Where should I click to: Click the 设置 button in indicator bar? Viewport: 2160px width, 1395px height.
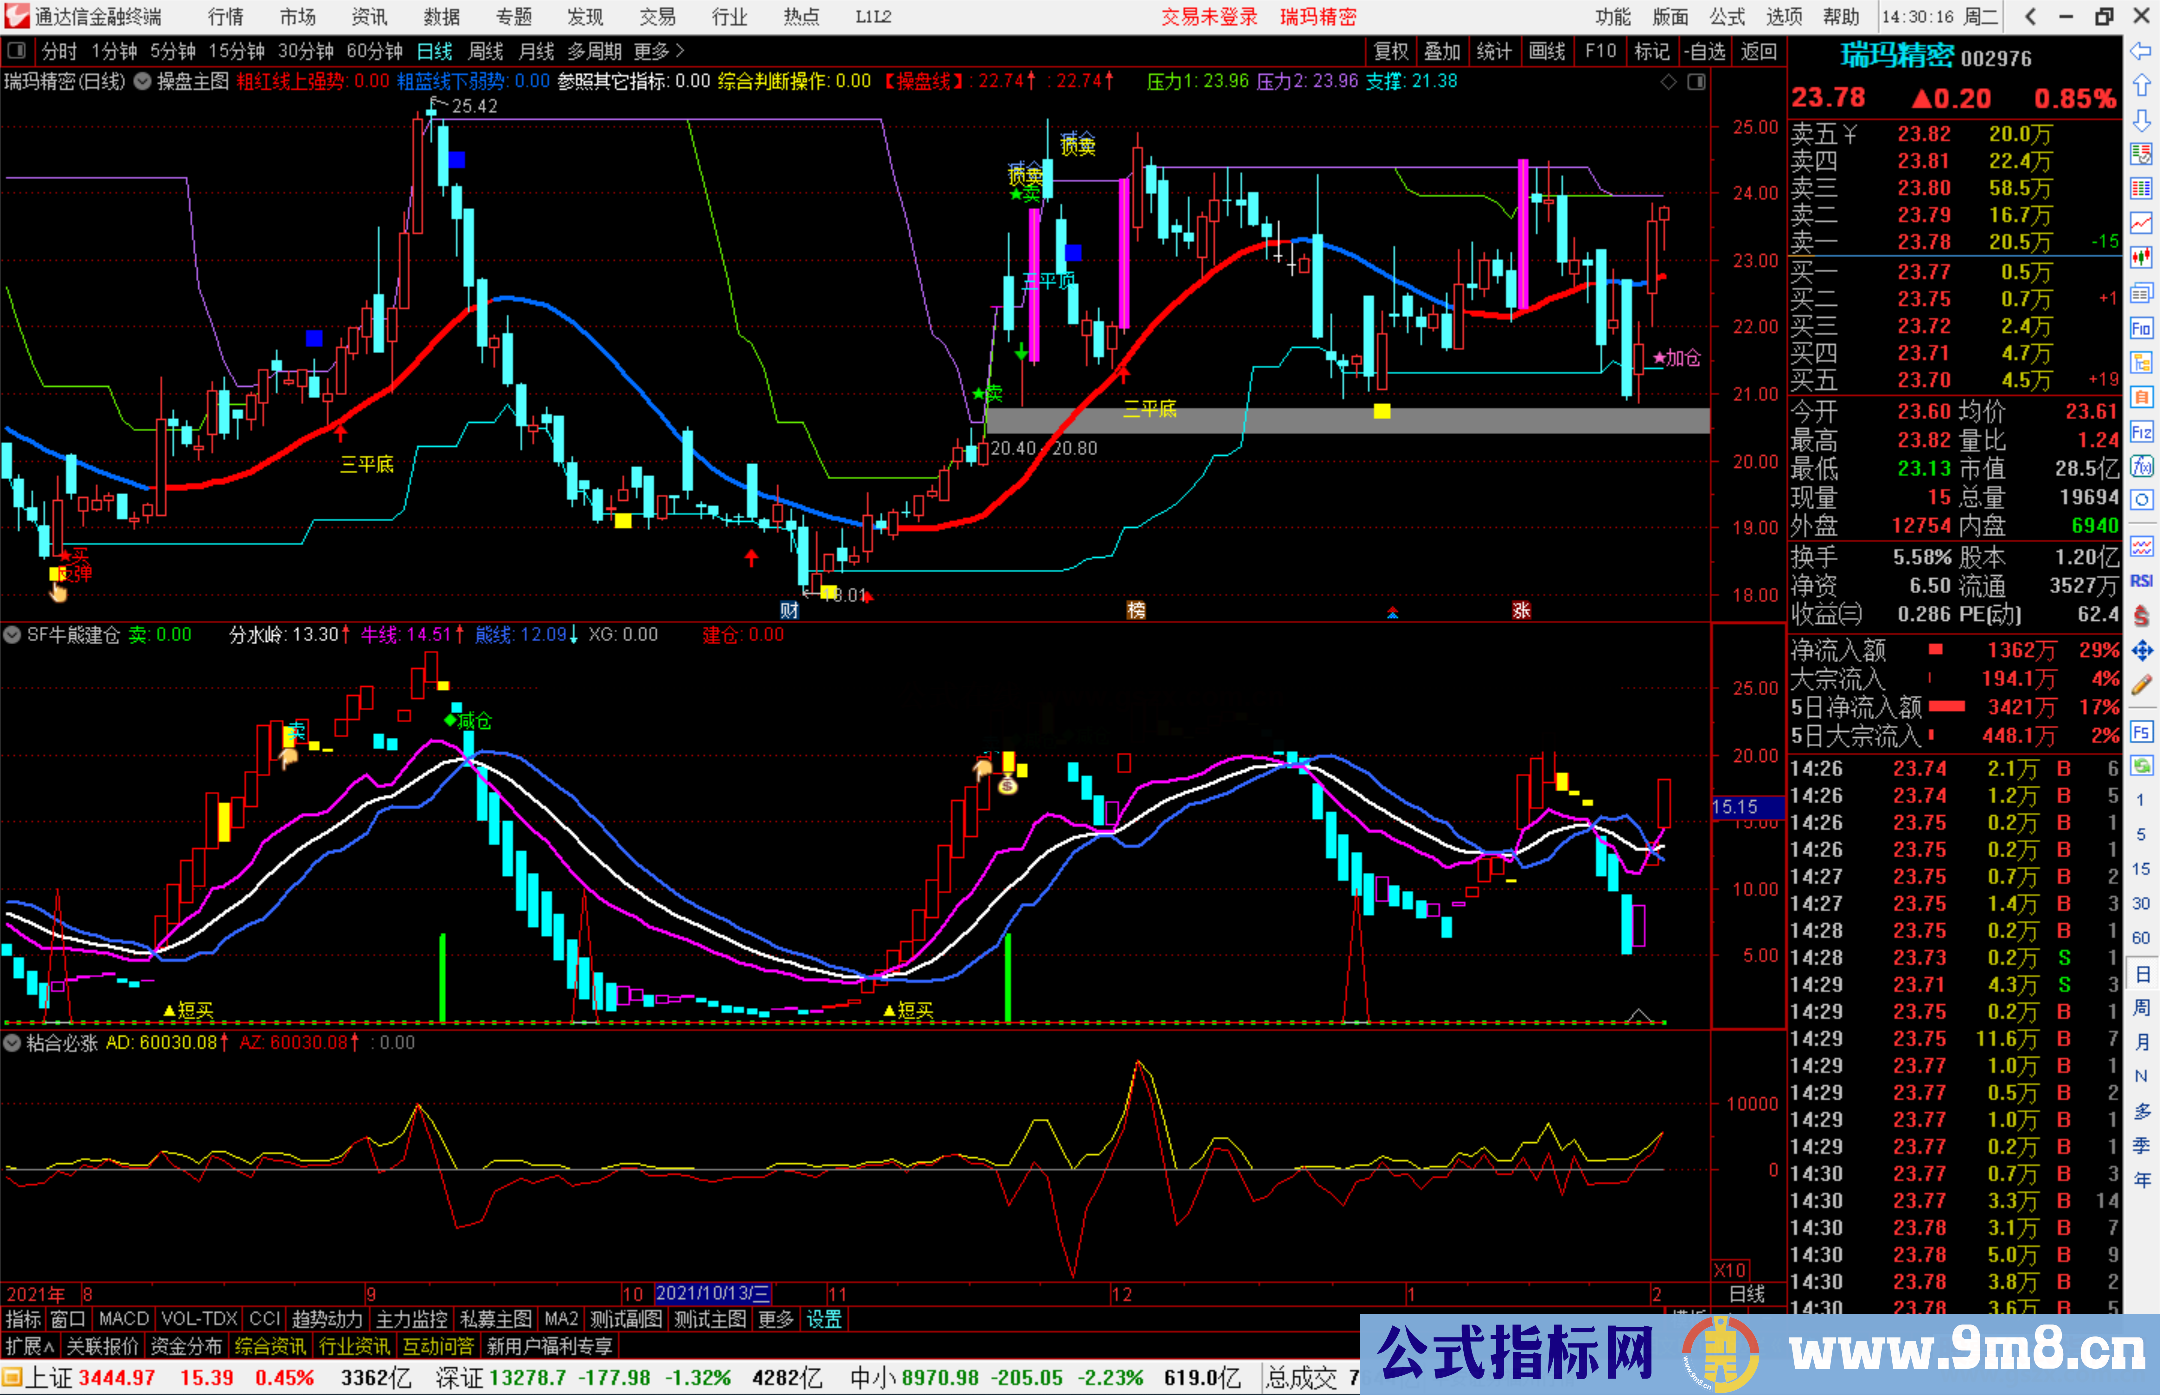click(824, 1319)
